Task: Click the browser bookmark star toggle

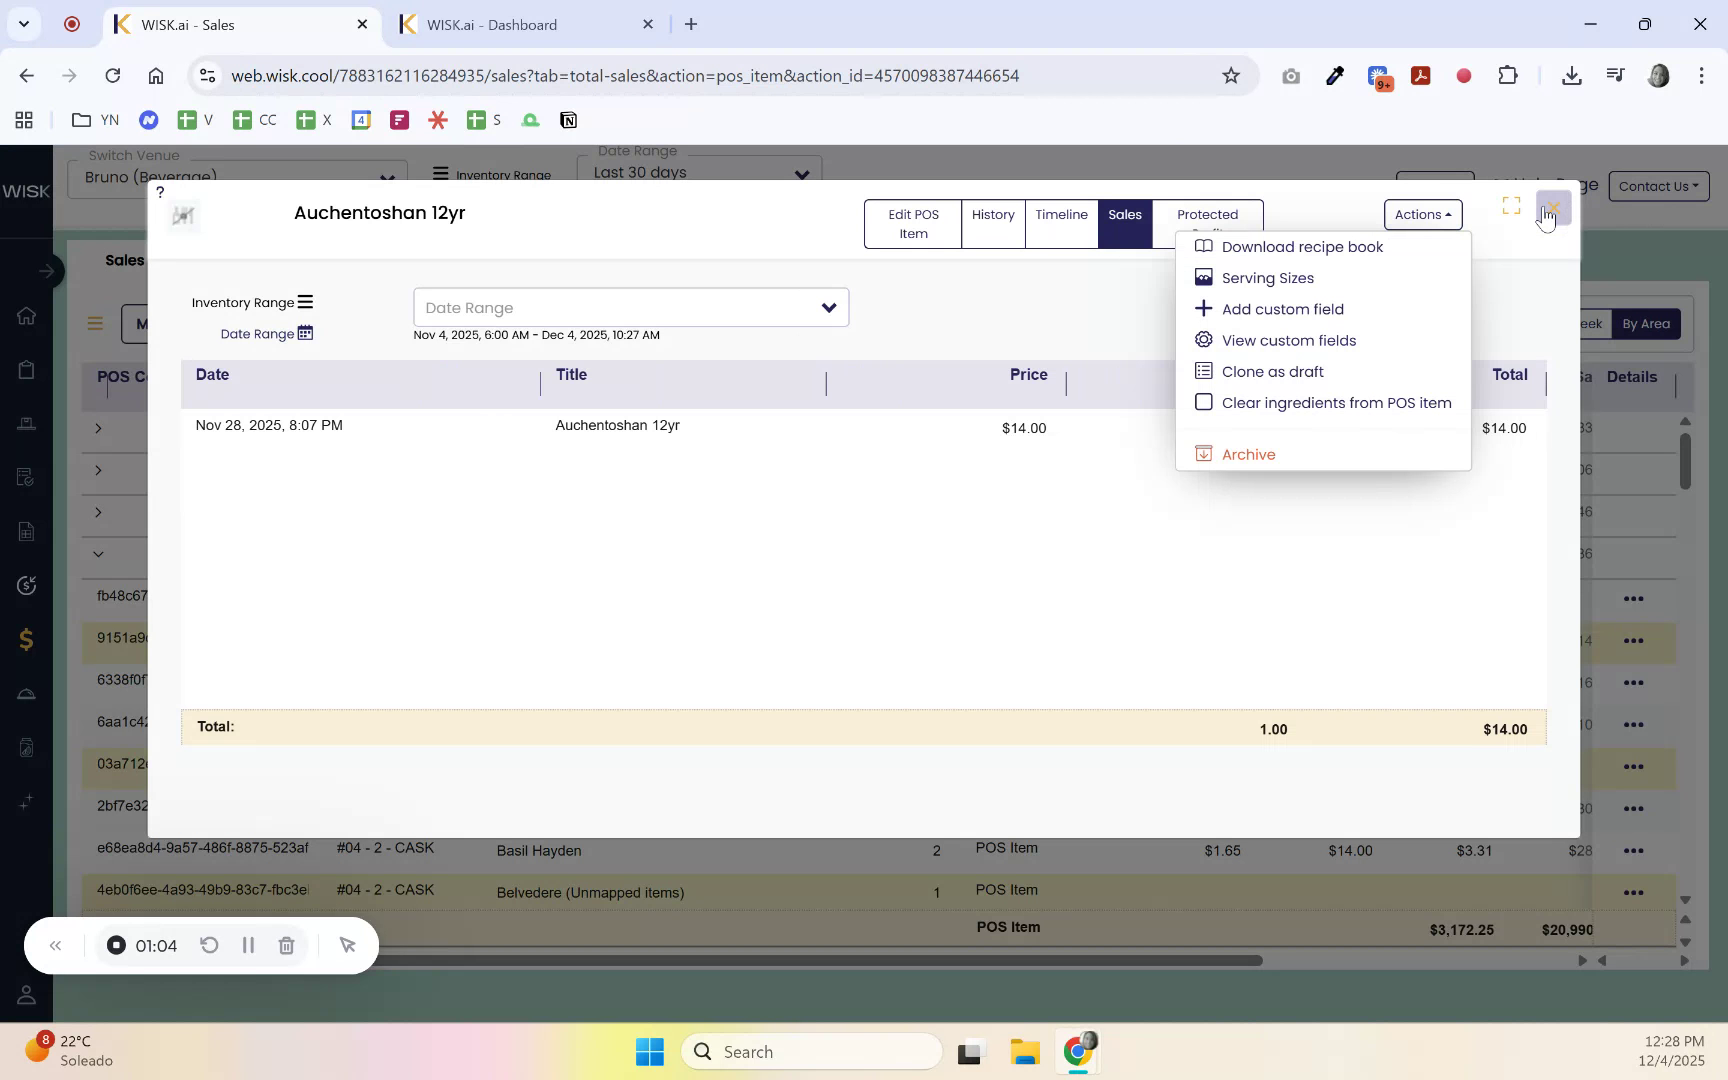Action: (1231, 75)
